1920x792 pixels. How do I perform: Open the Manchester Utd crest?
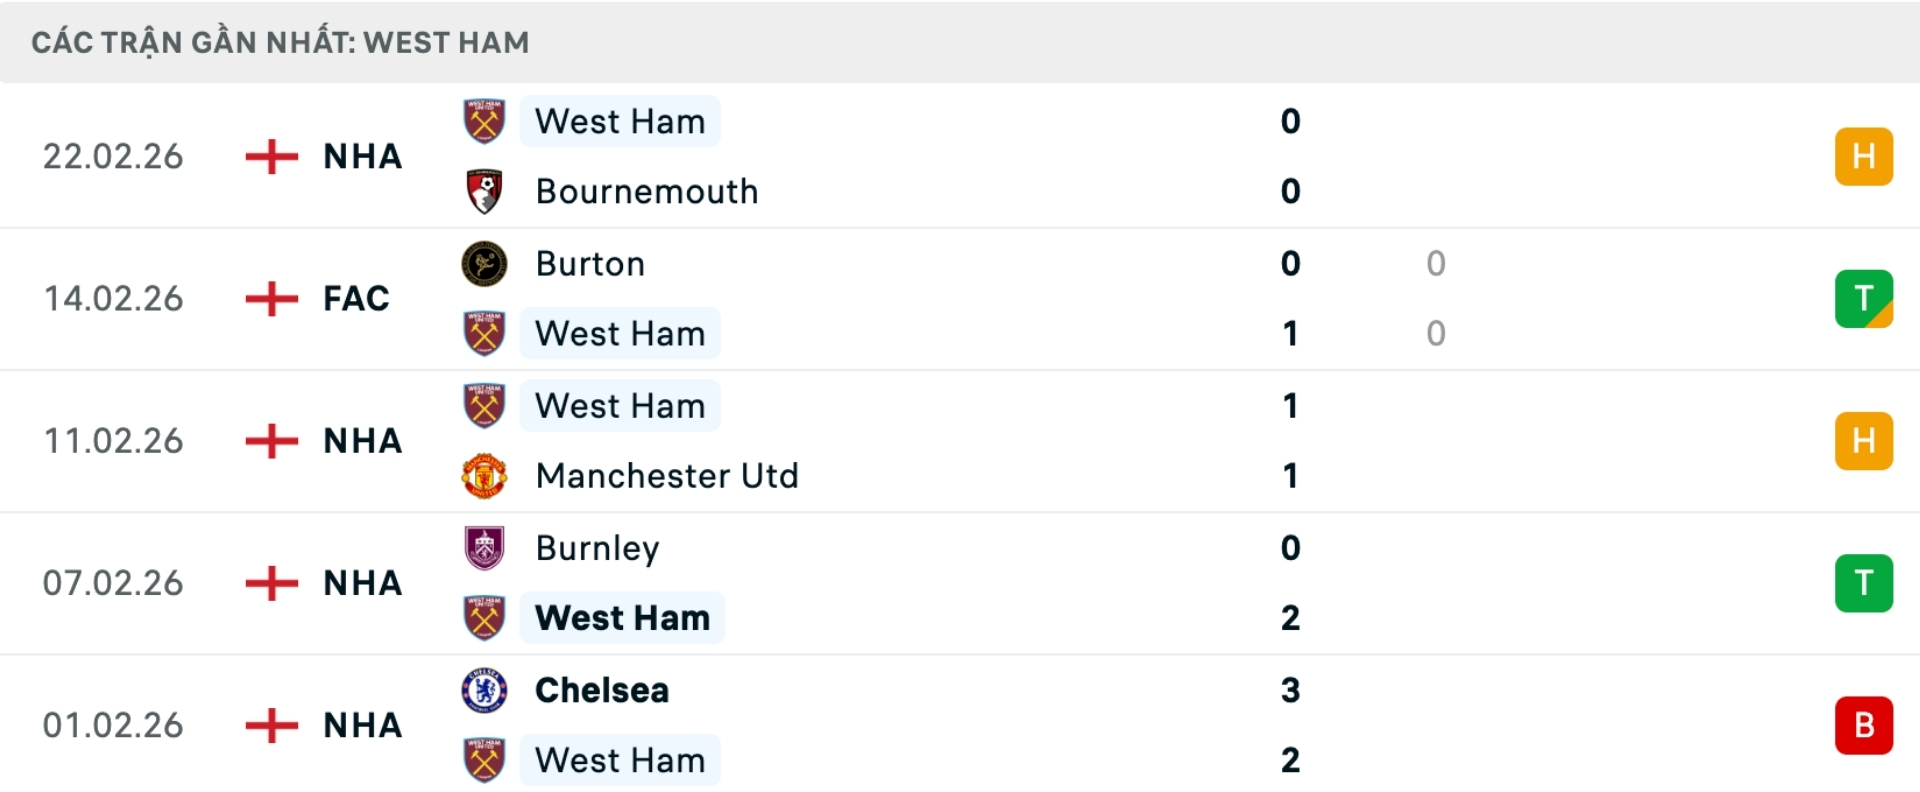click(x=484, y=476)
